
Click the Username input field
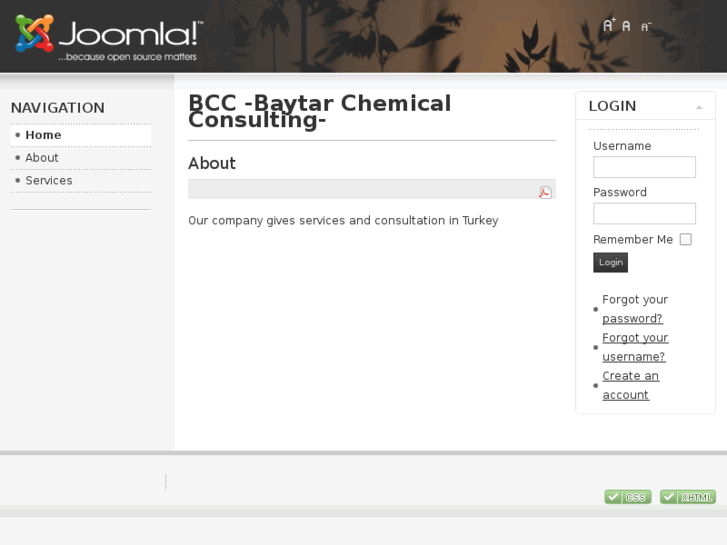click(644, 167)
